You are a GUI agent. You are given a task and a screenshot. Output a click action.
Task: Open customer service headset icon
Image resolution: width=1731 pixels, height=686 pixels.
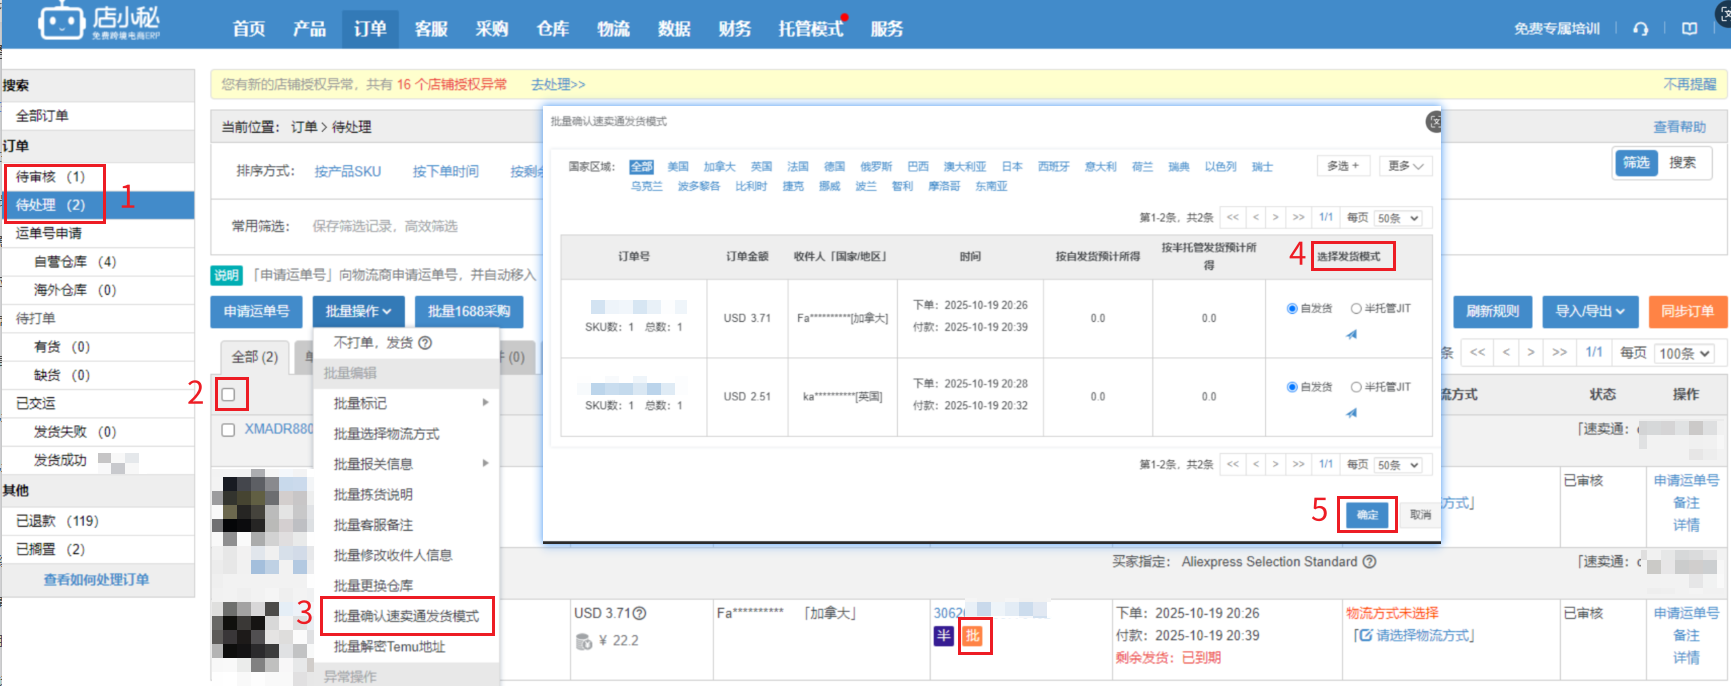click(1640, 29)
